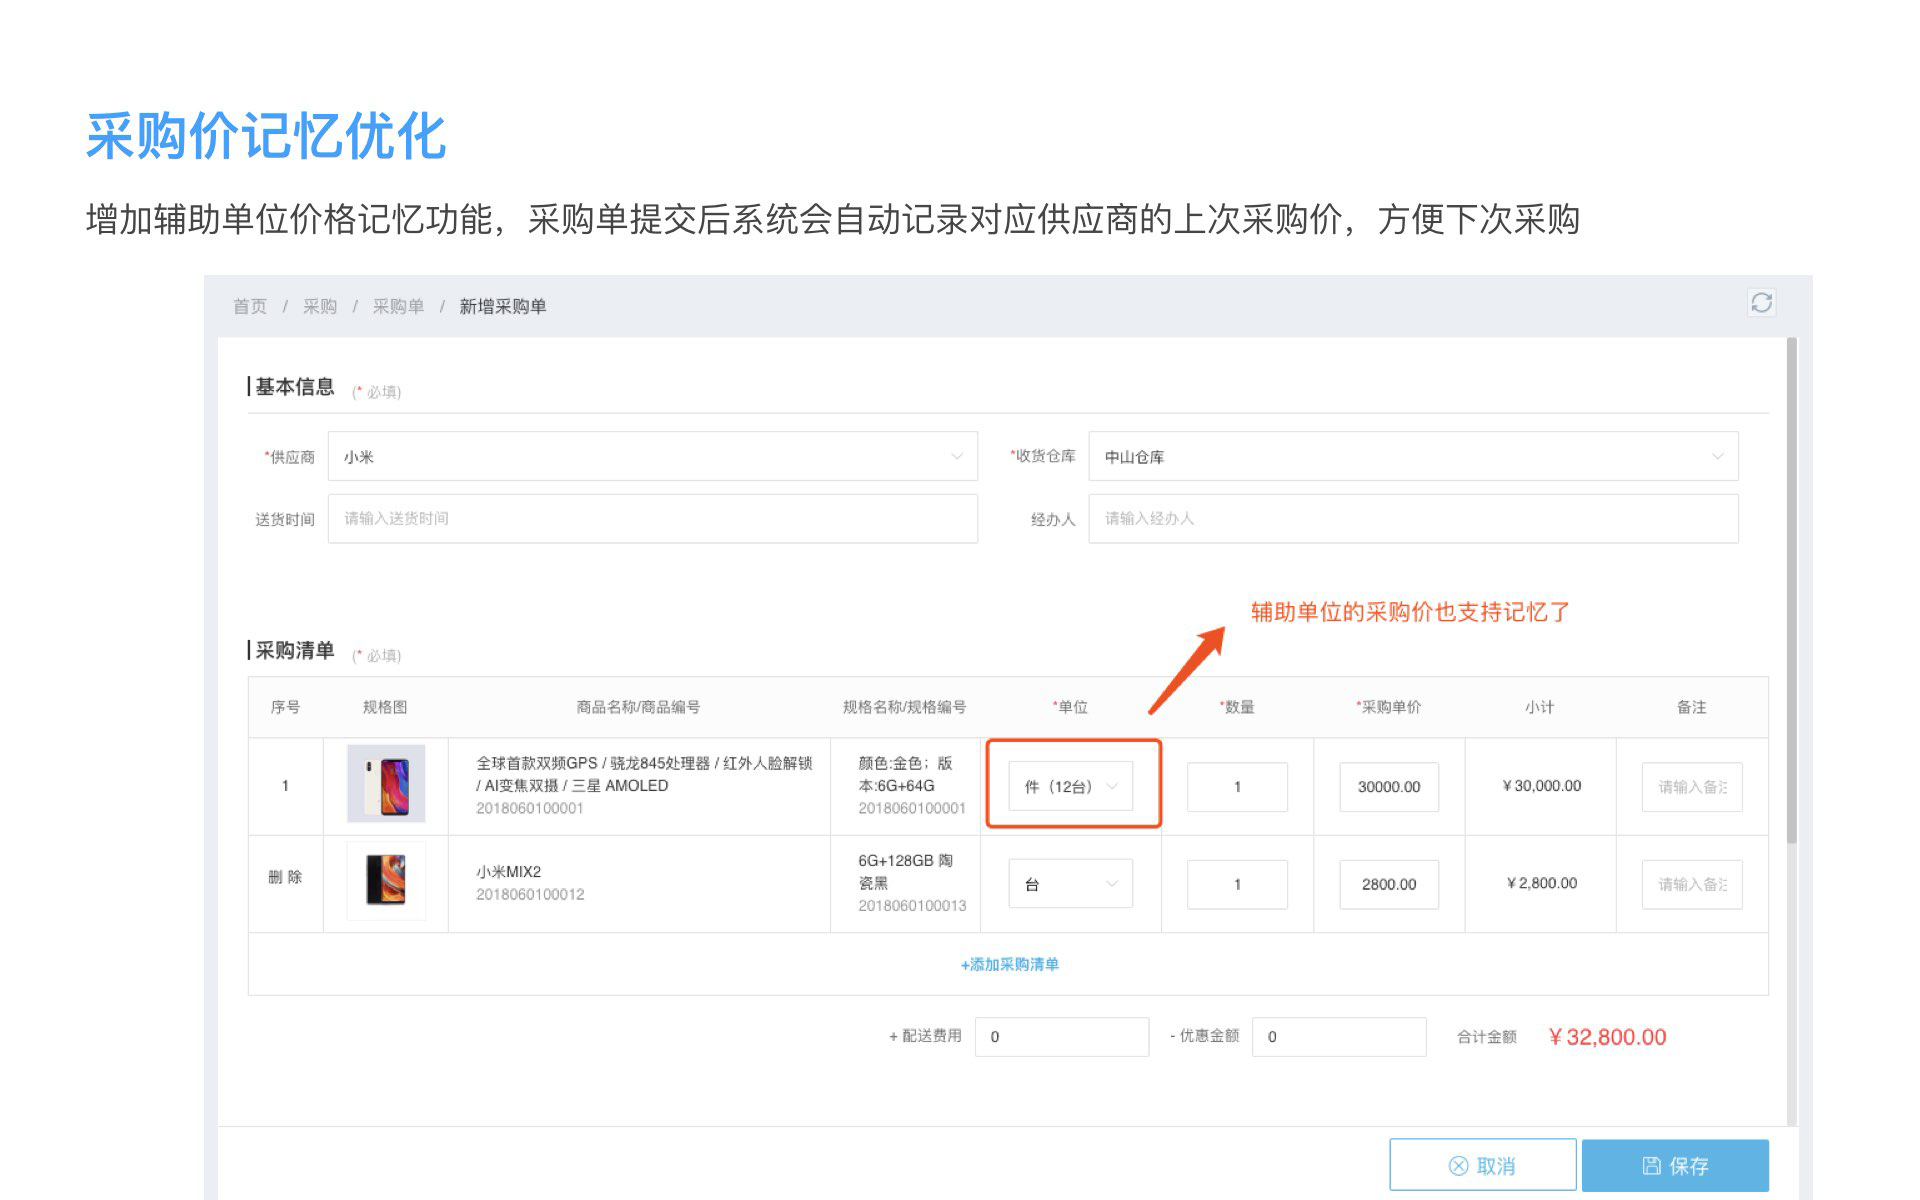Click the 首页 breadcrumb link

(250, 307)
